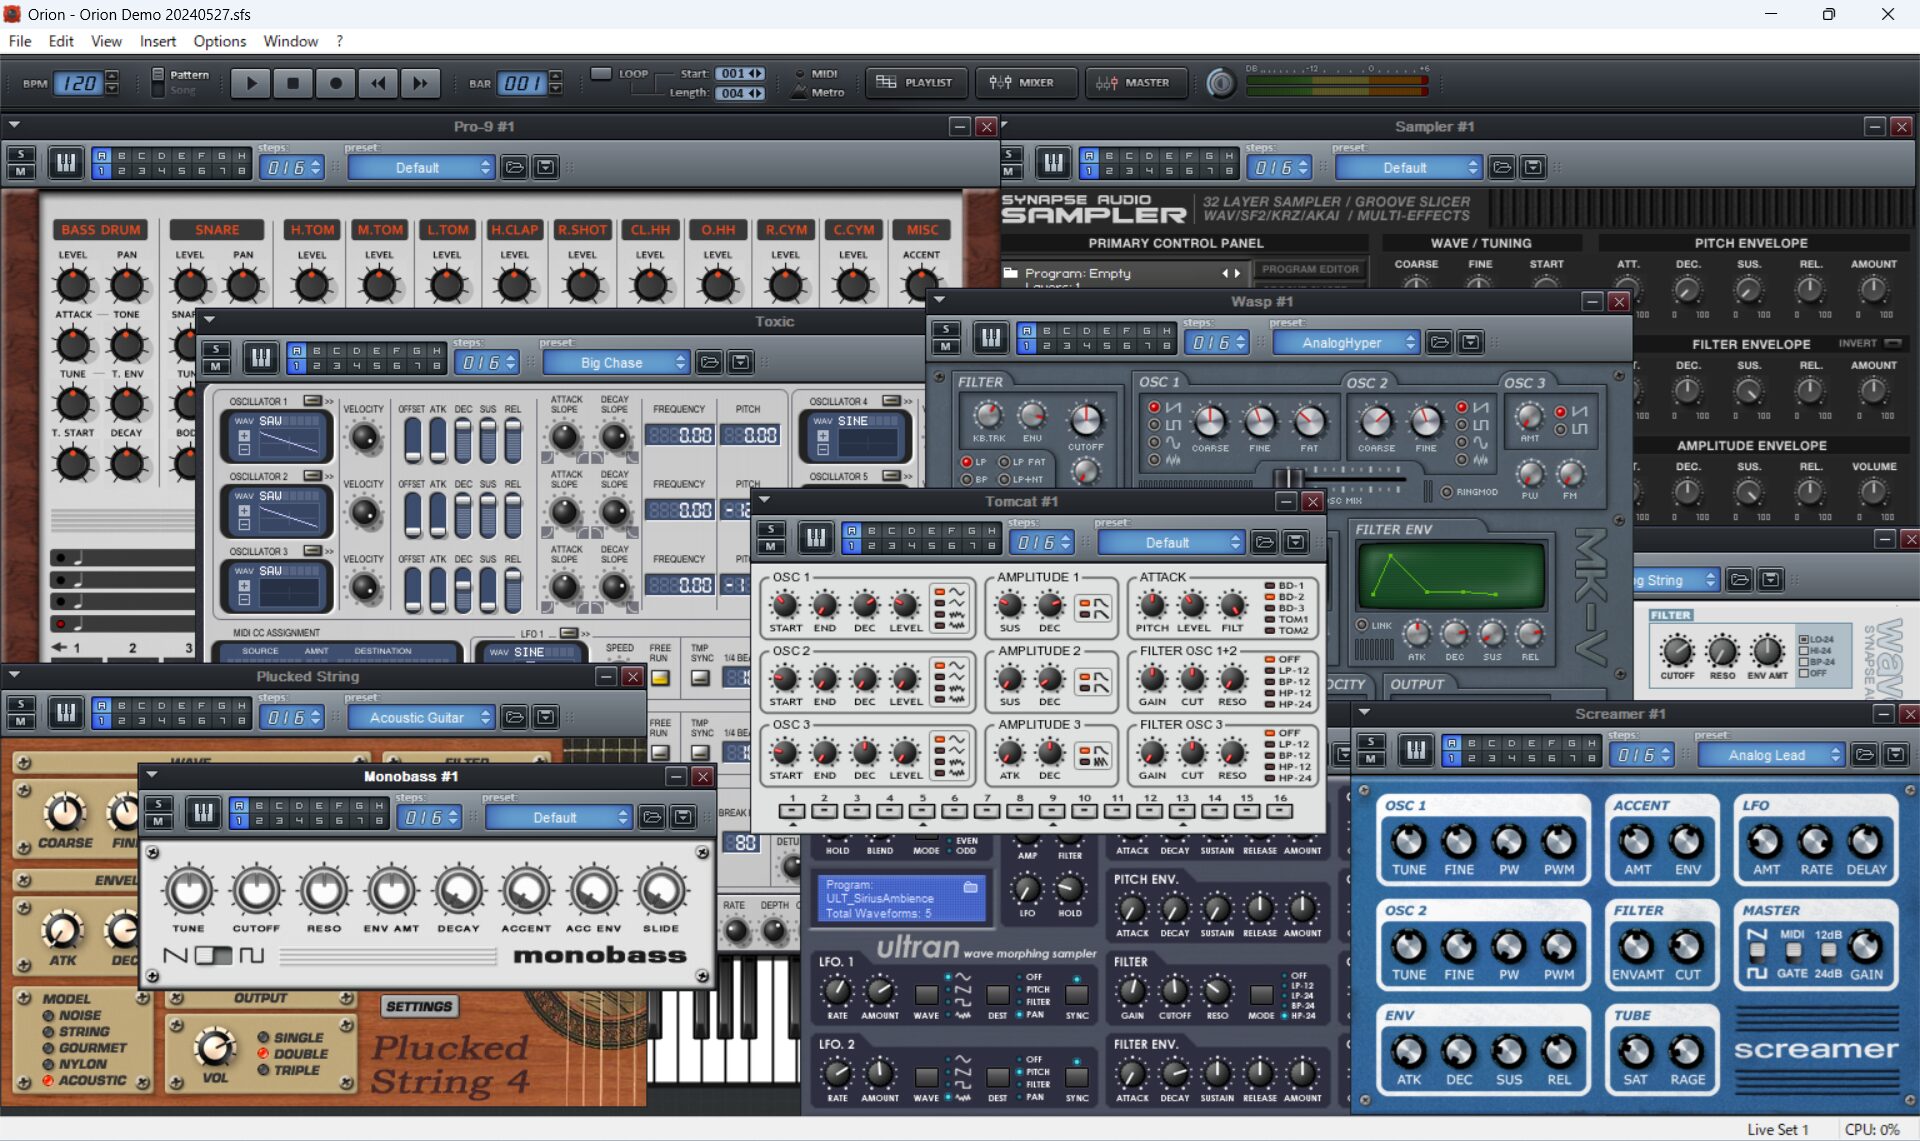Open the Playlist window
1920x1141 pixels.
(916, 83)
